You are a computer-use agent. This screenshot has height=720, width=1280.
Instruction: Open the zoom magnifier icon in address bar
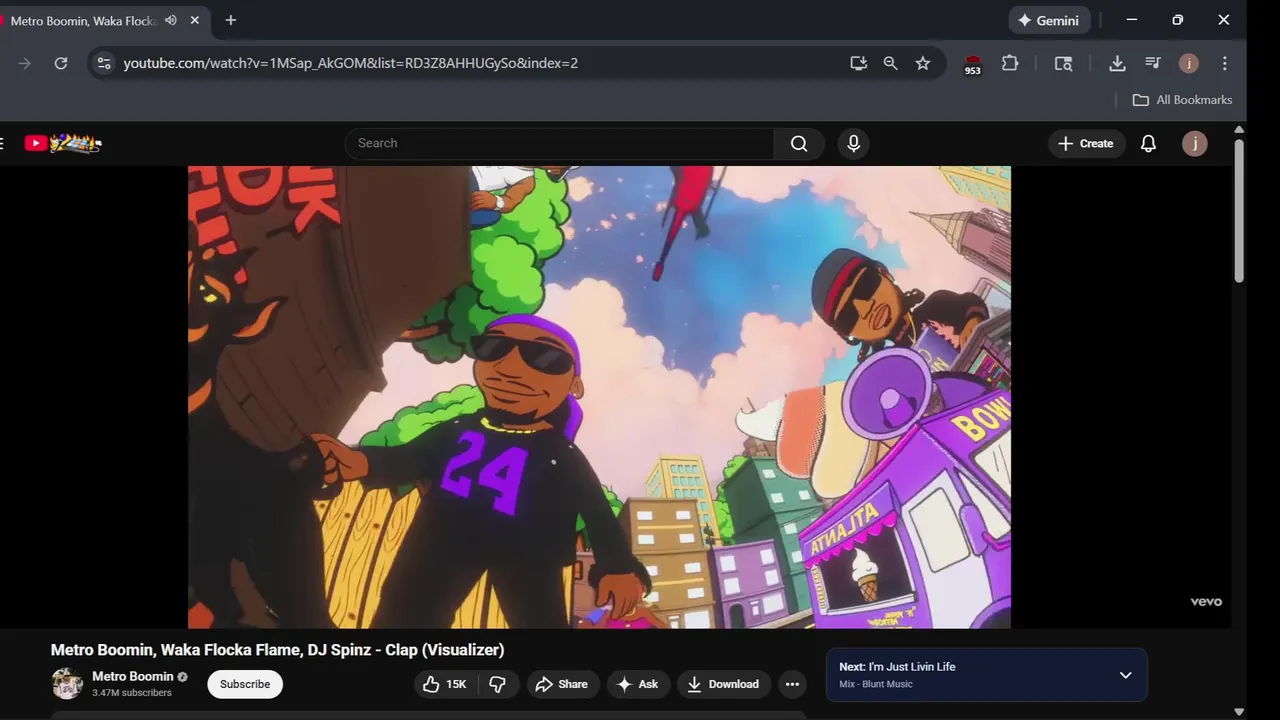[890, 63]
